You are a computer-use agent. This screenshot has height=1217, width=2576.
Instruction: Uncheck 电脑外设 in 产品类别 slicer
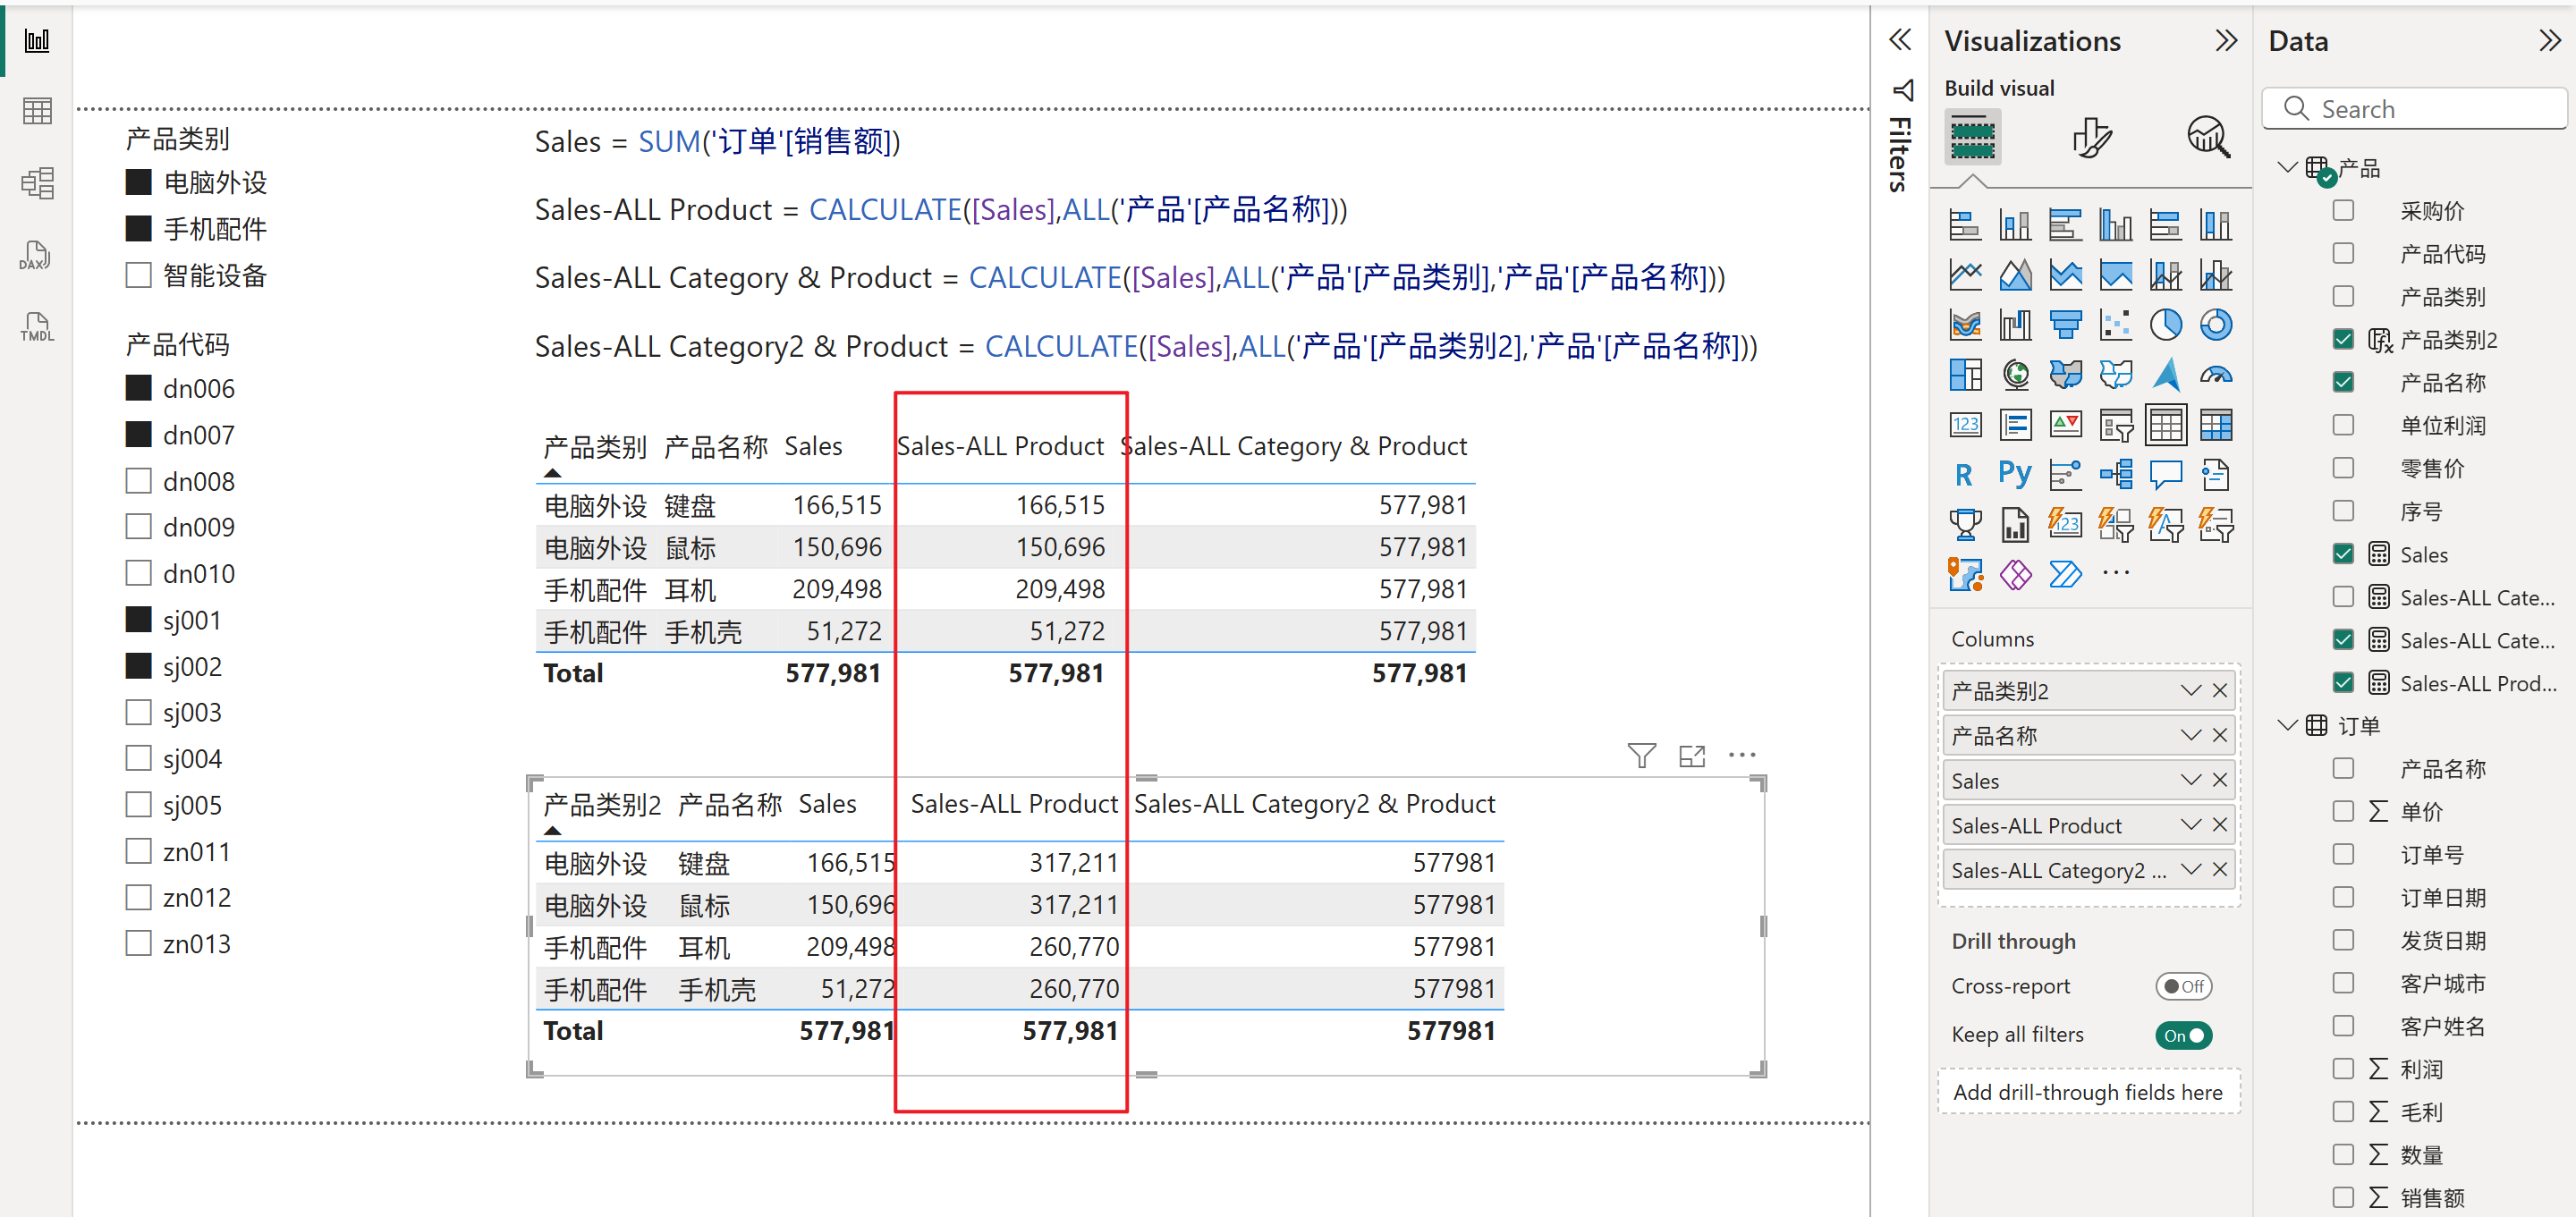point(138,182)
